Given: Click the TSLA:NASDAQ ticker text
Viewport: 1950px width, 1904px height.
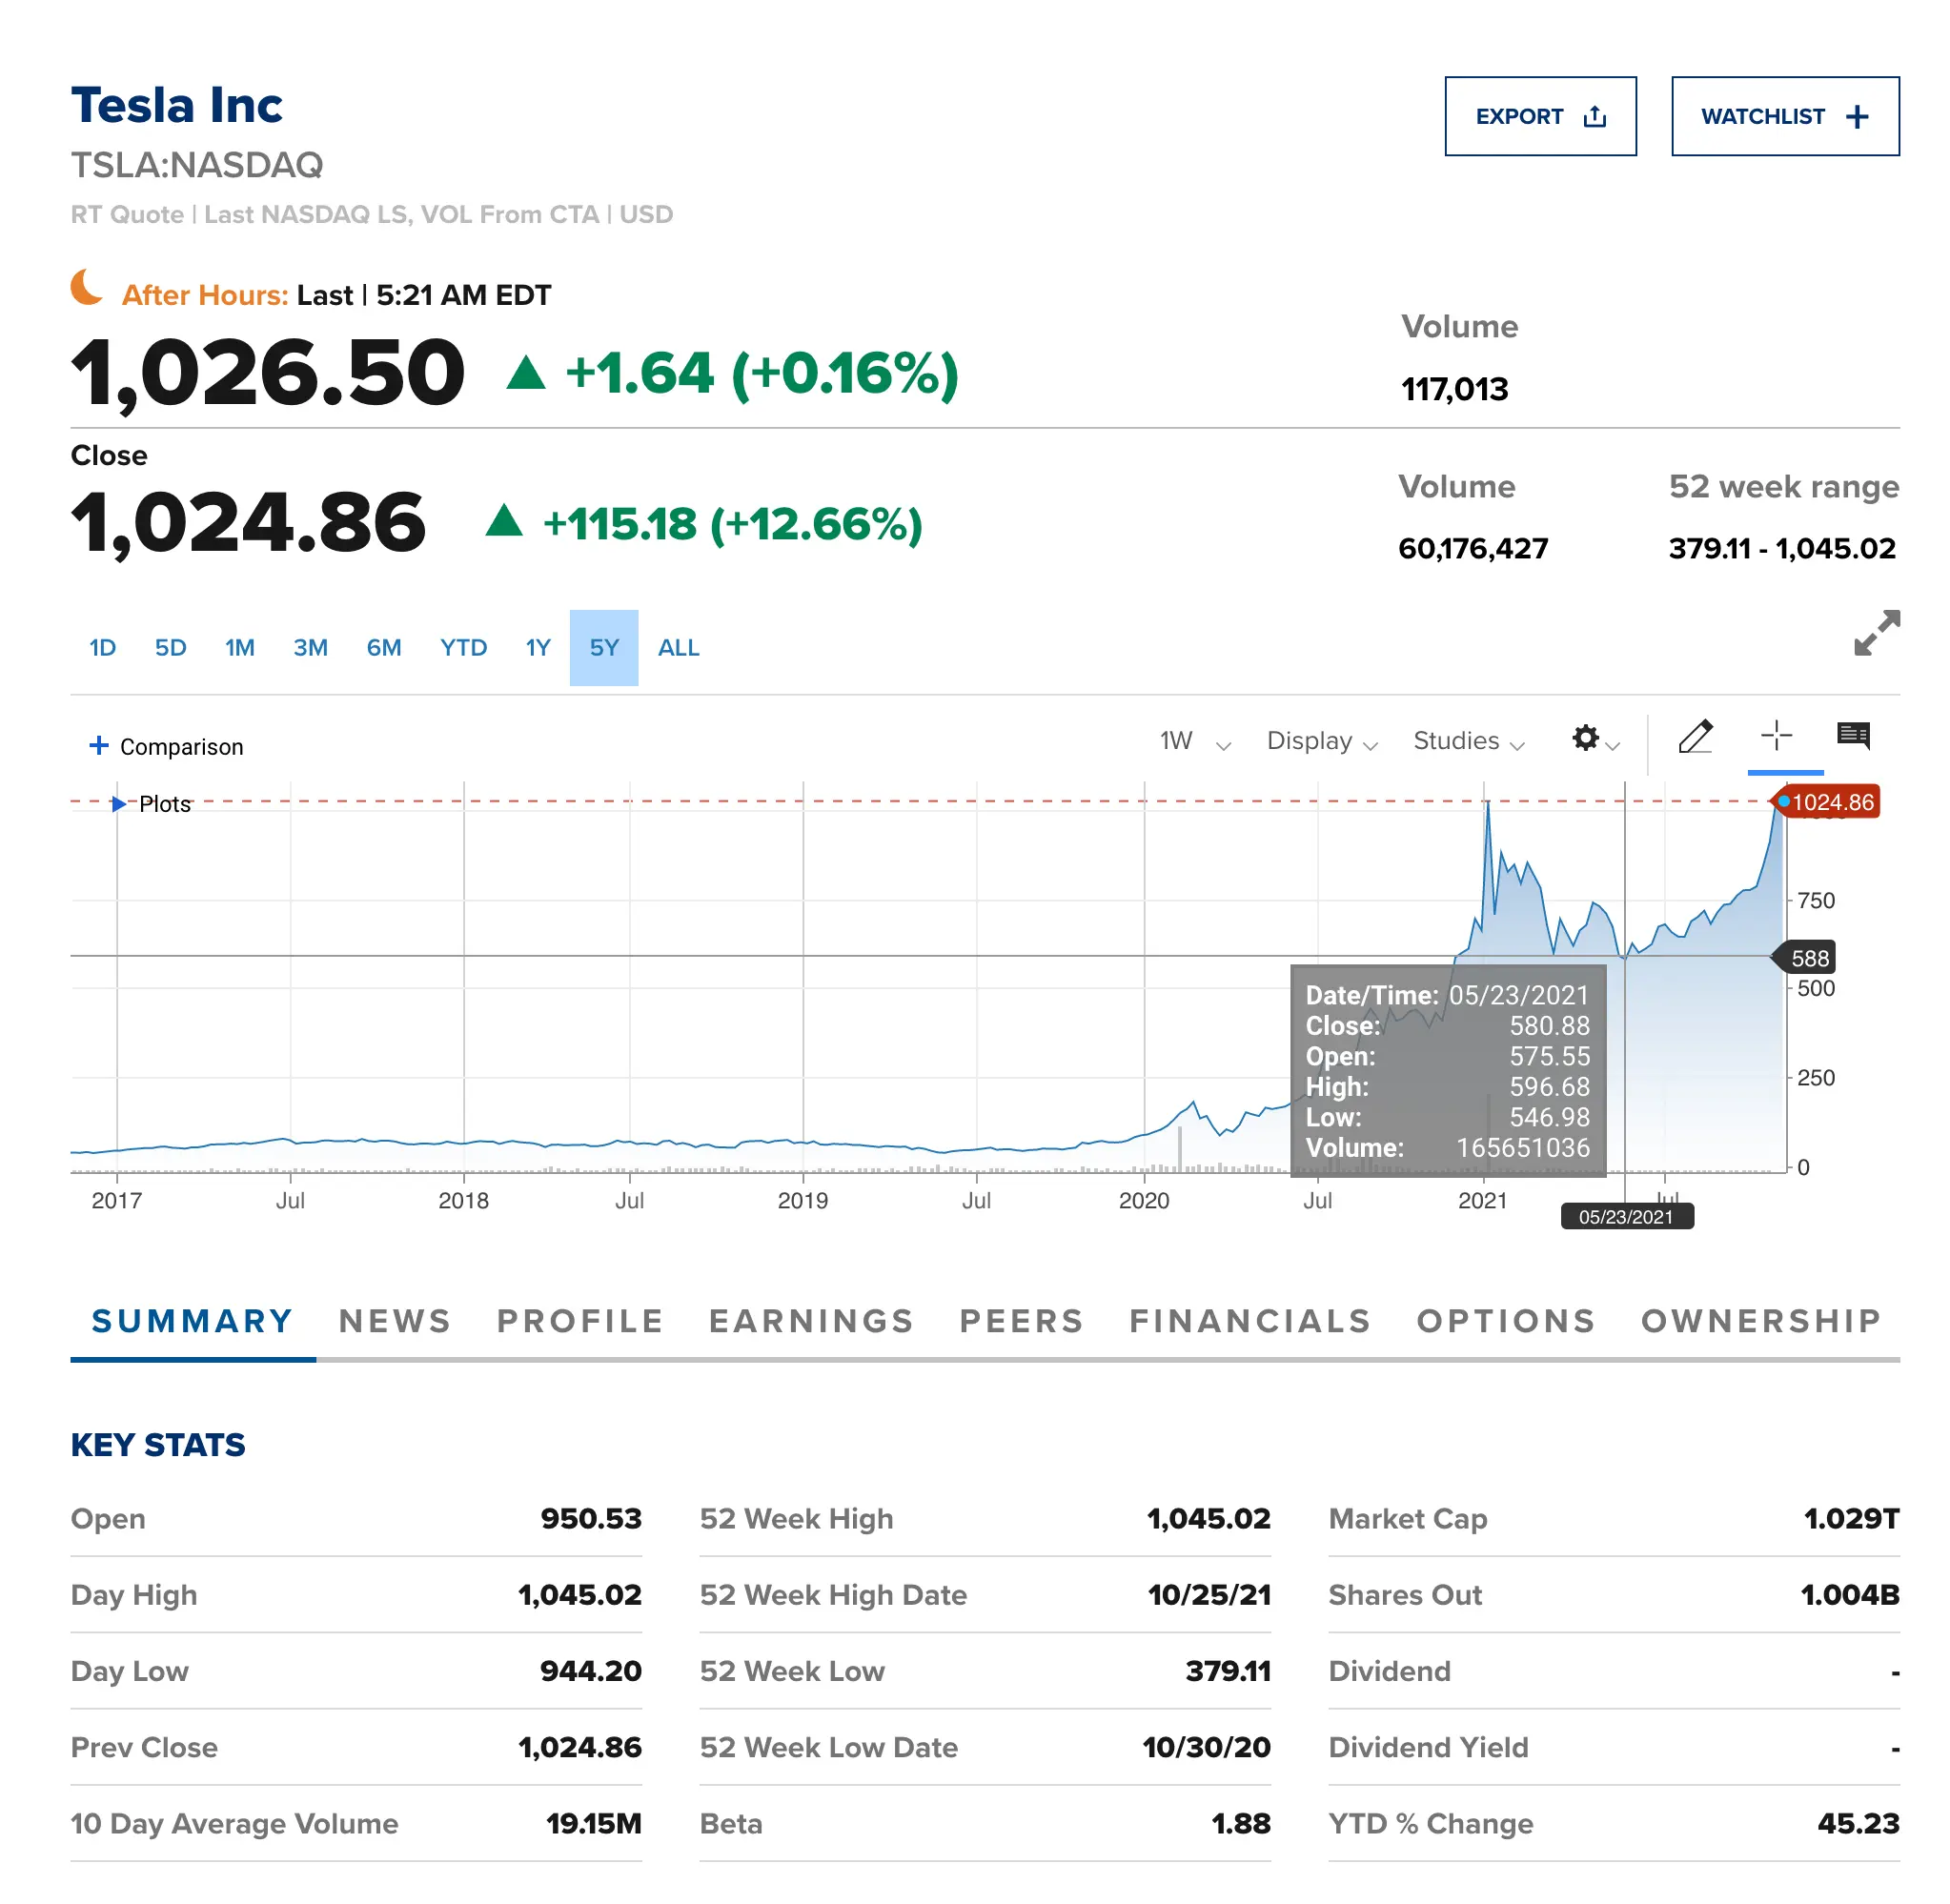Looking at the screenshot, I should (x=197, y=165).
